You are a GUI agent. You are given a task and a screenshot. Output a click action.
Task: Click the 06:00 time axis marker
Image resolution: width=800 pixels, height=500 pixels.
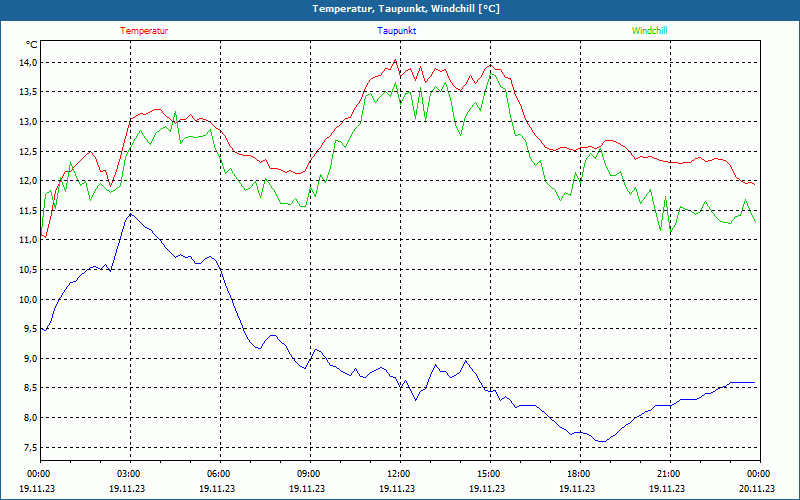click(219, 474)
